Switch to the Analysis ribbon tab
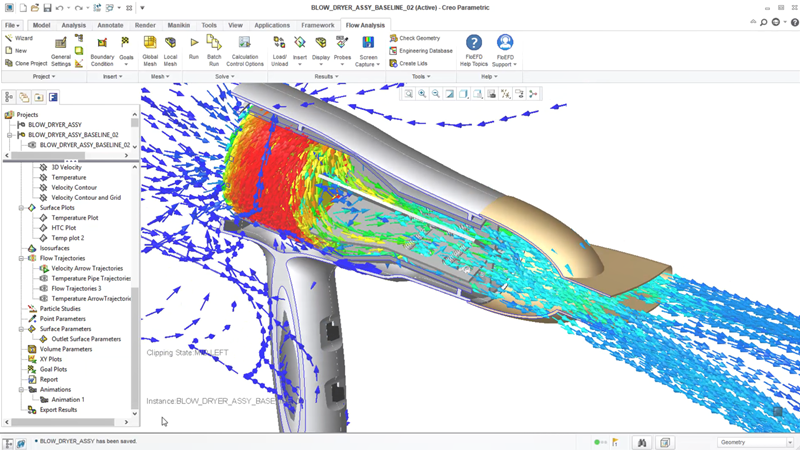 click(73, 25)
